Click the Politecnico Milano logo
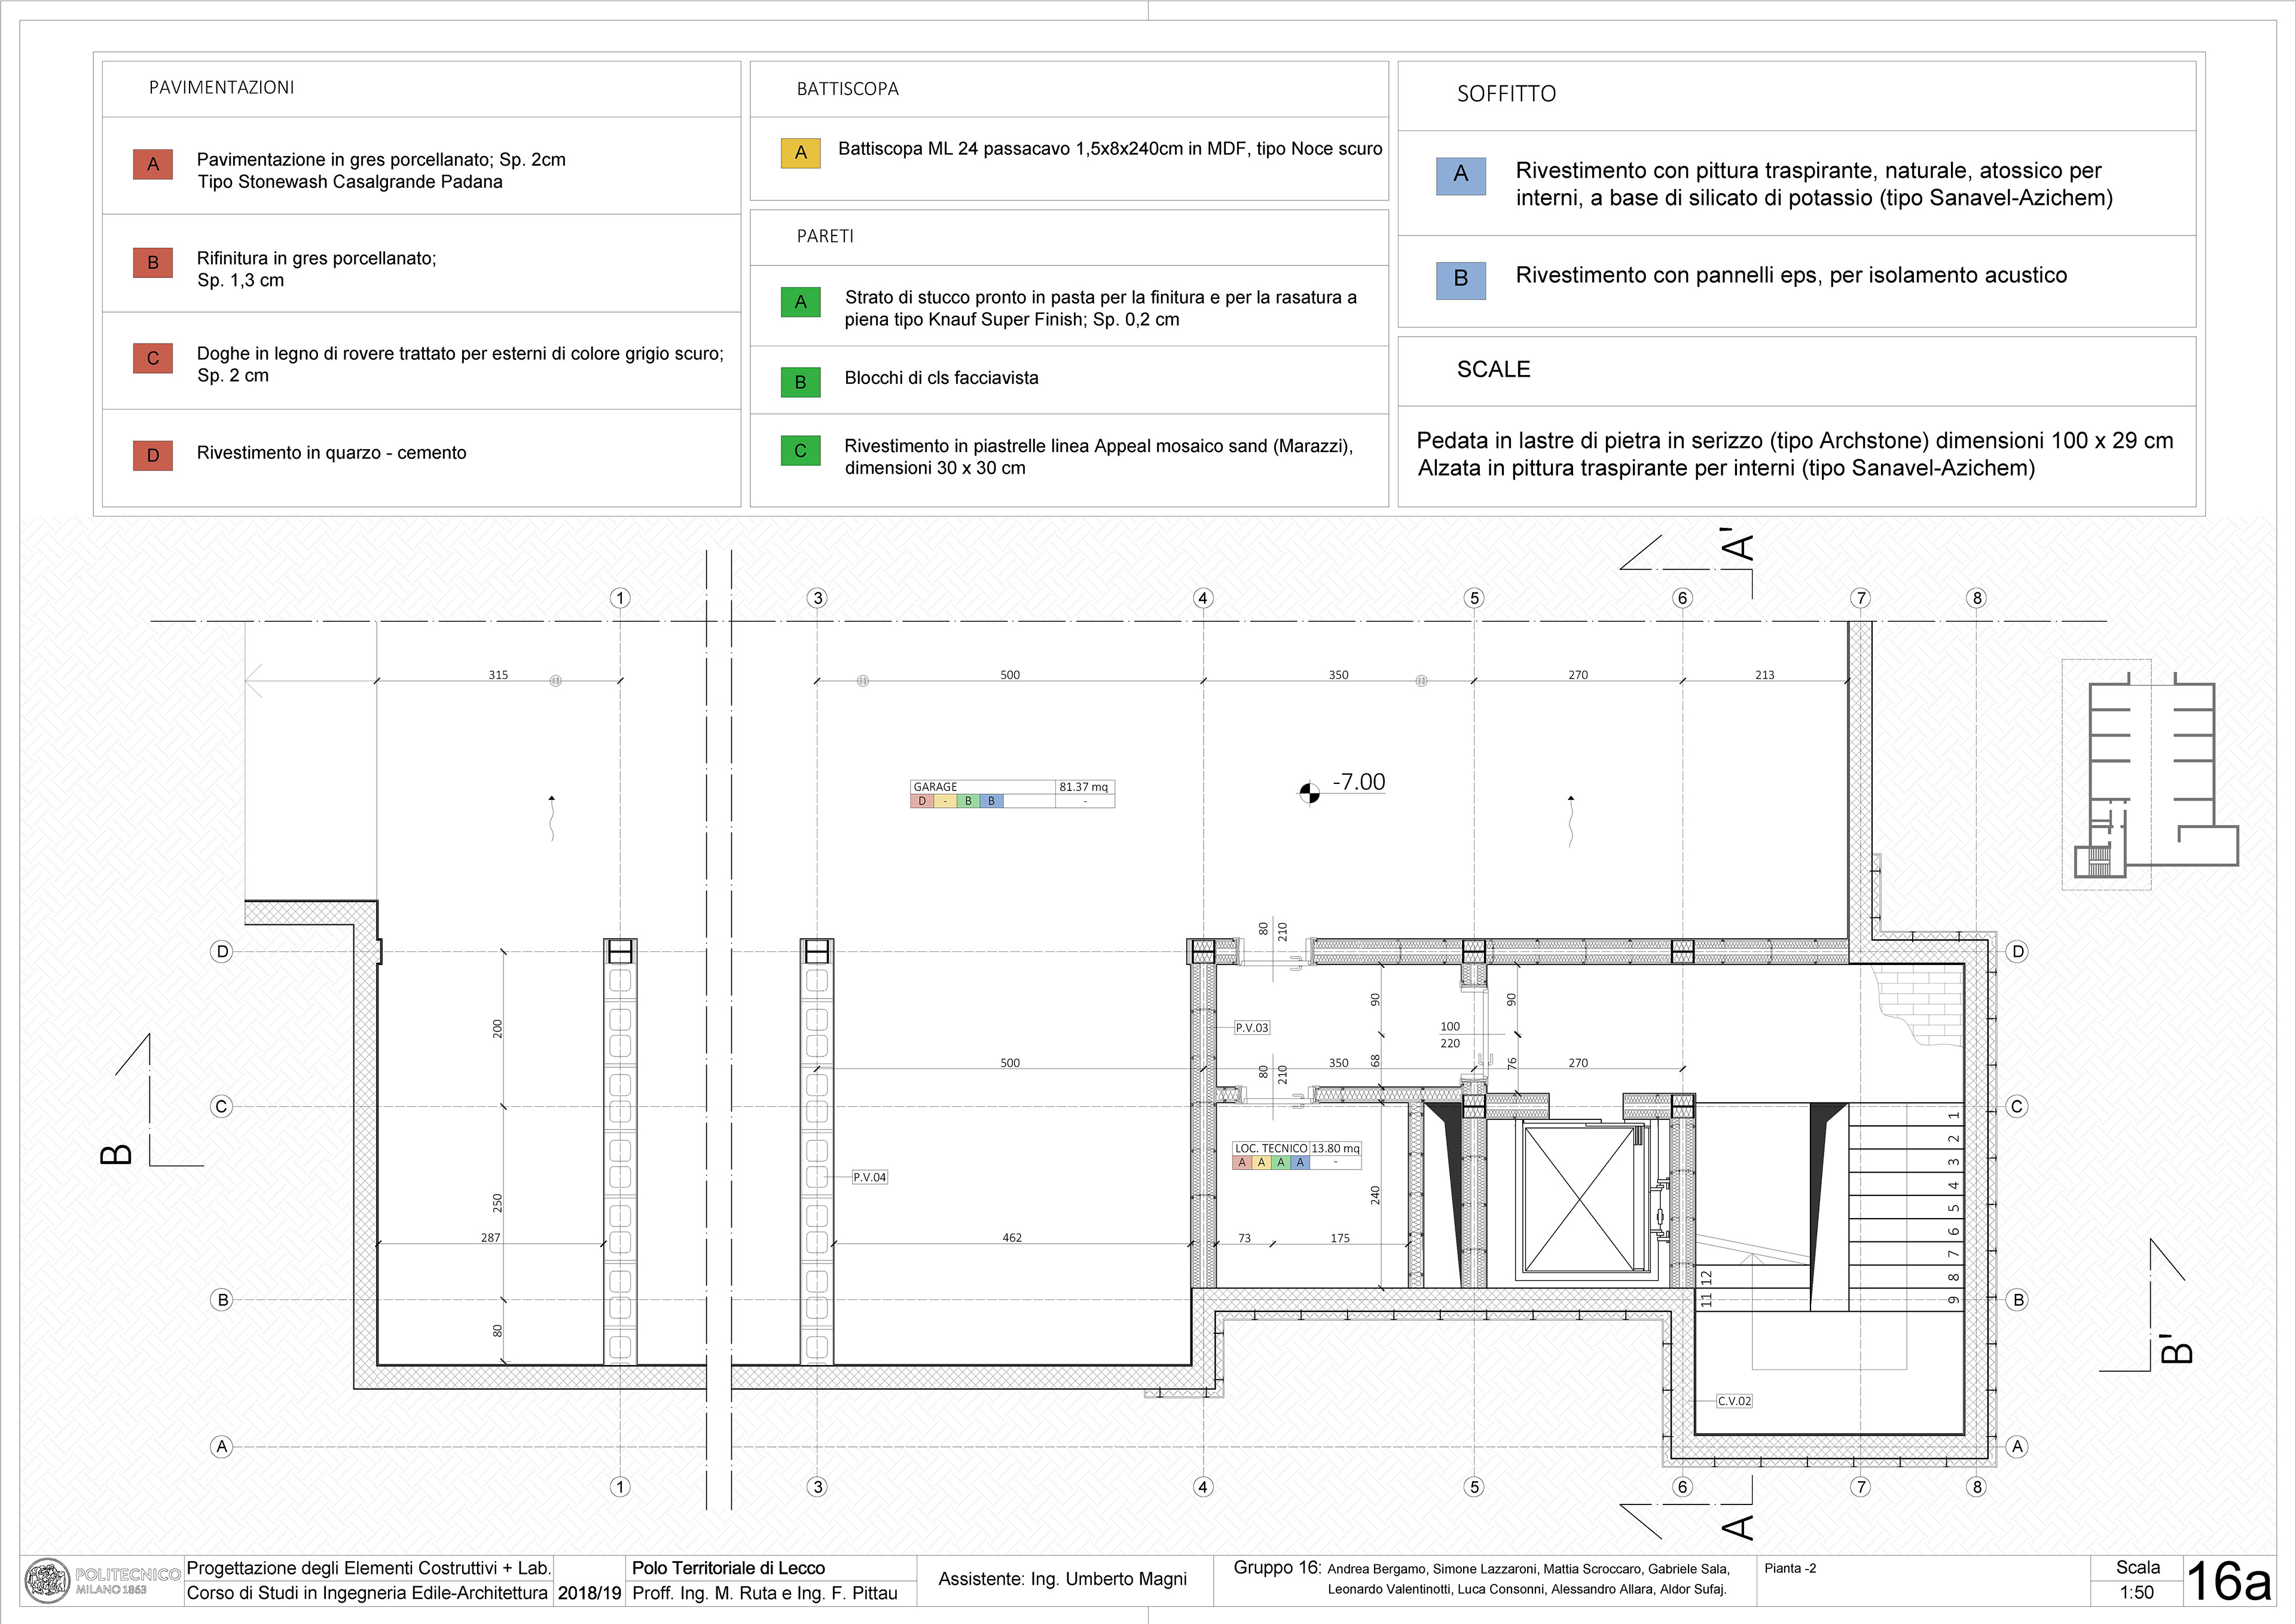The width and height of the screenshot is (2296, 1624). tap(47, 1581)
